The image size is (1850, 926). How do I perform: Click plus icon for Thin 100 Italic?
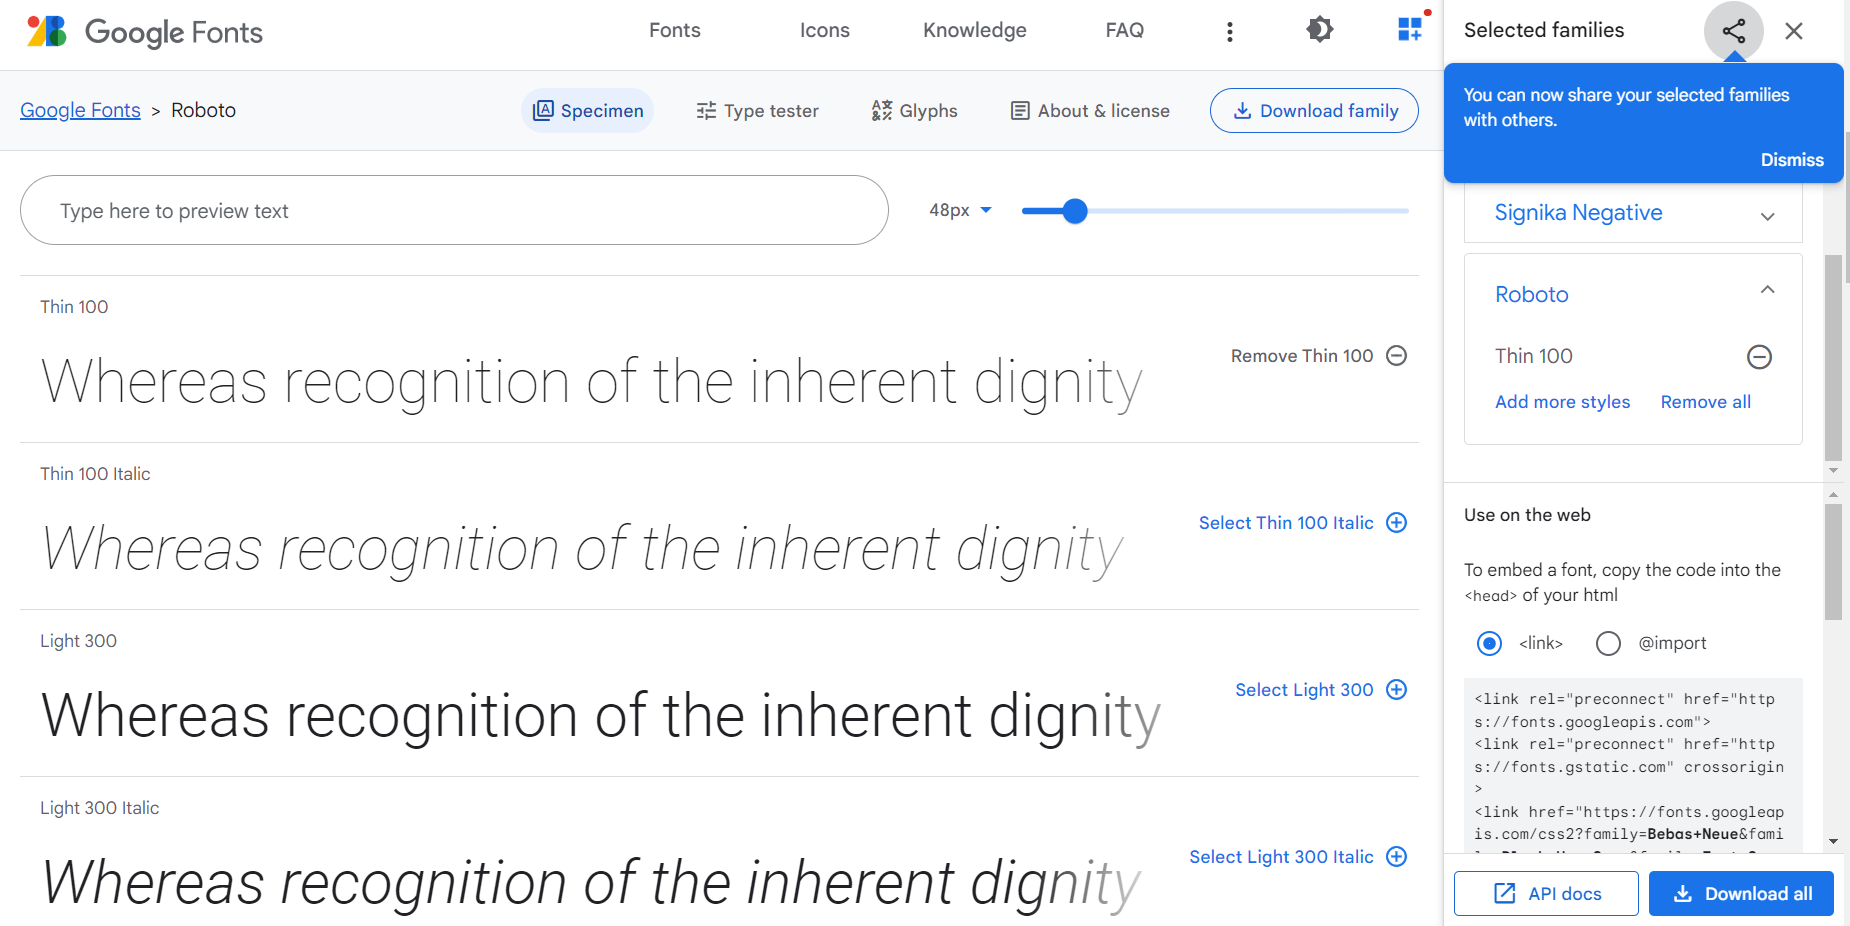point(1397,523)
